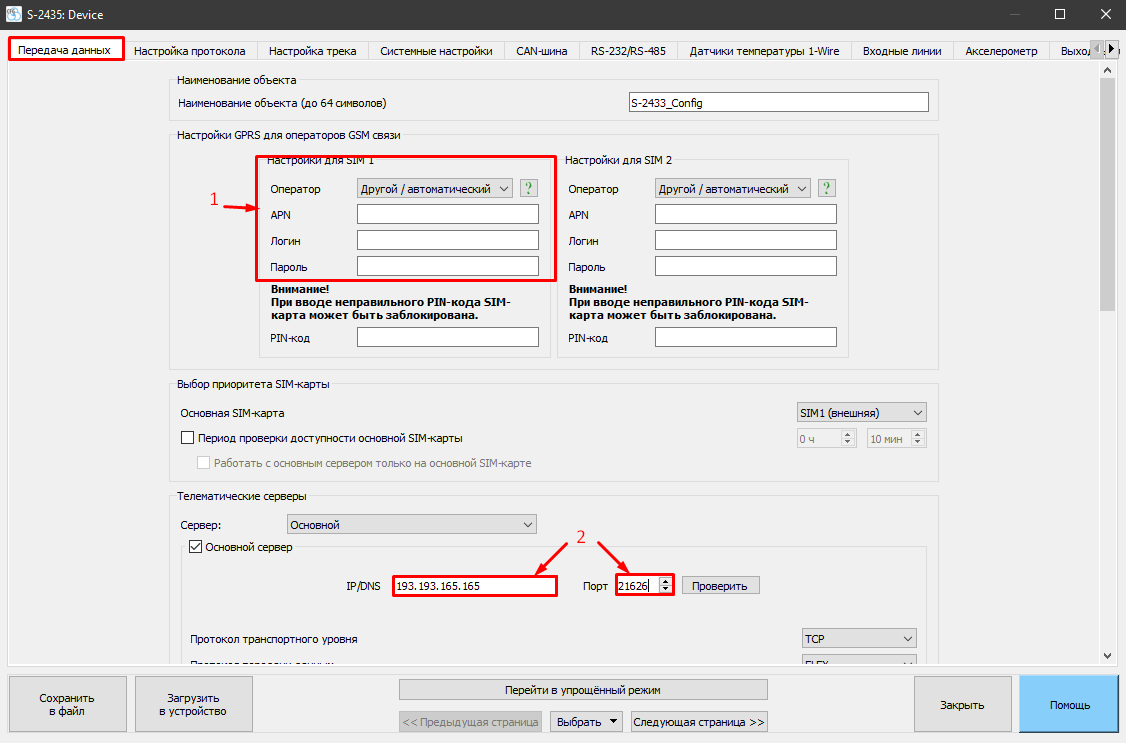The image size is (1126, 743).
Task: Expand the TCP transport protocol dropdown
Action: [x=858, y=638]
